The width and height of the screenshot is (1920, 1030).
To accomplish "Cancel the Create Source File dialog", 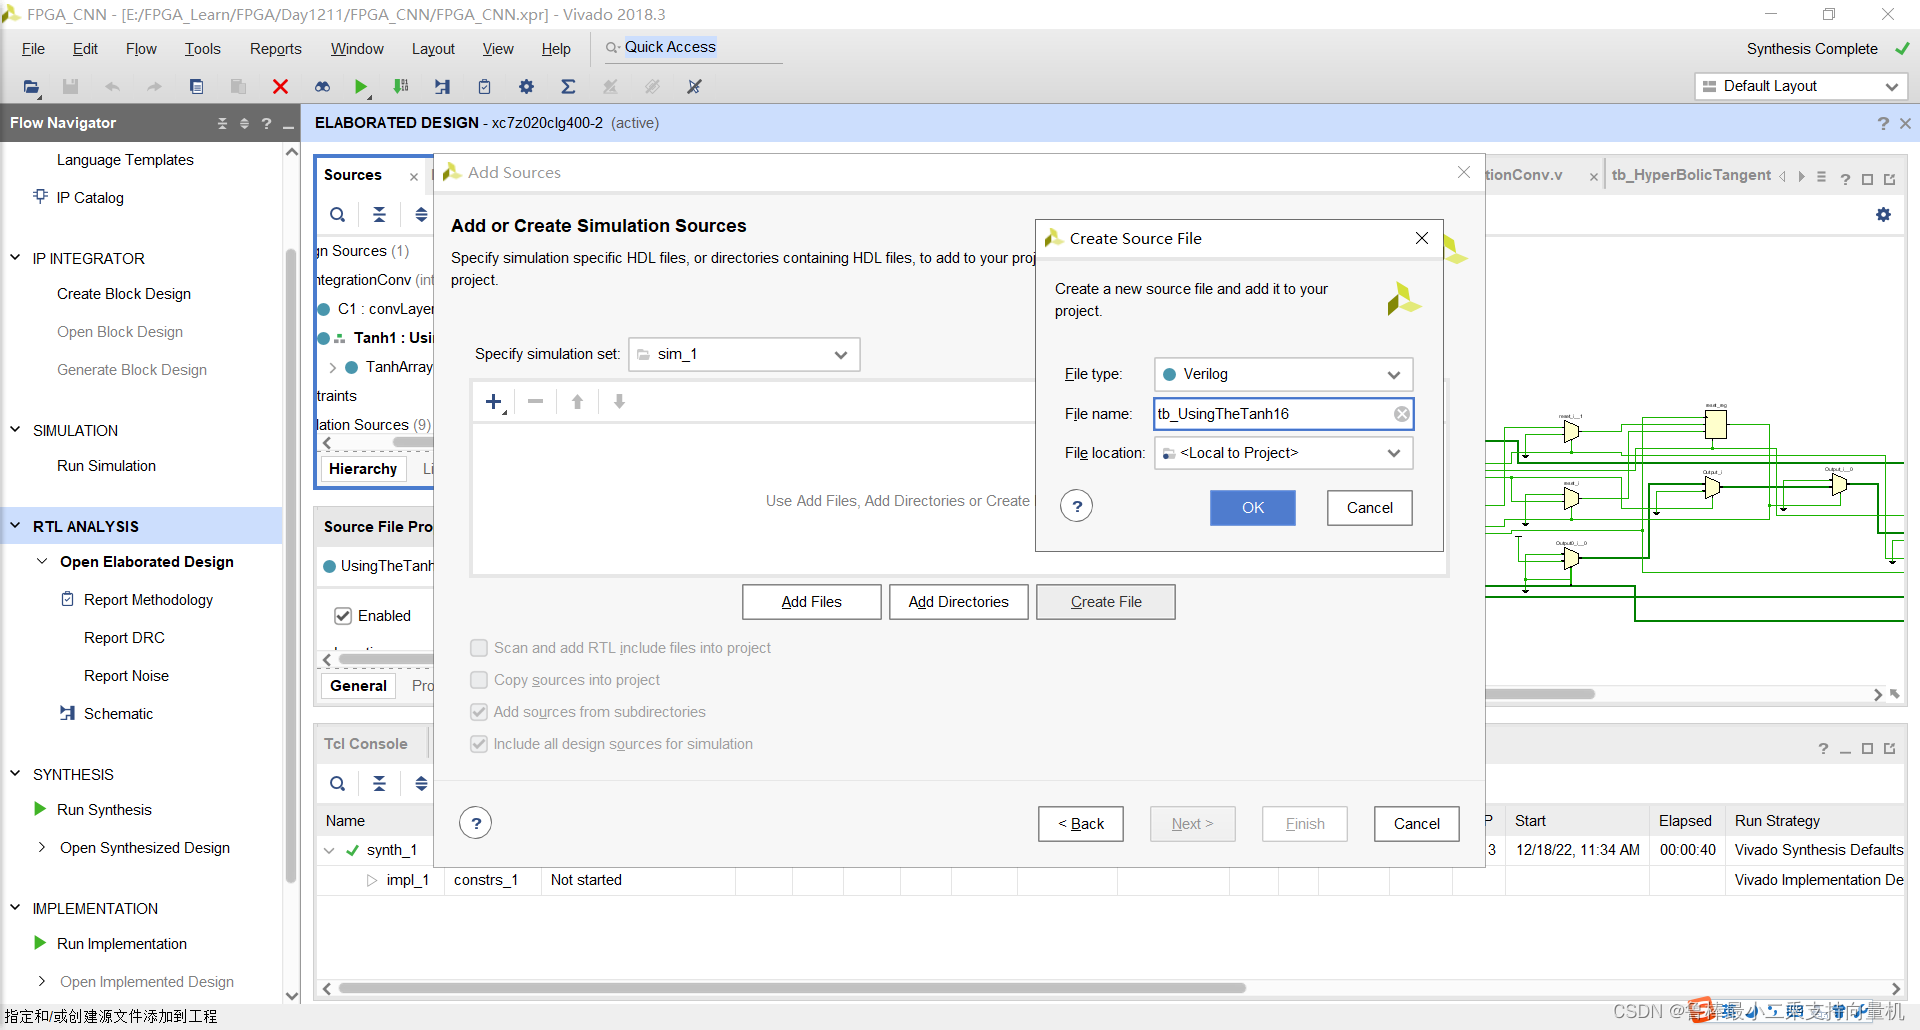I will (1369, 508).
